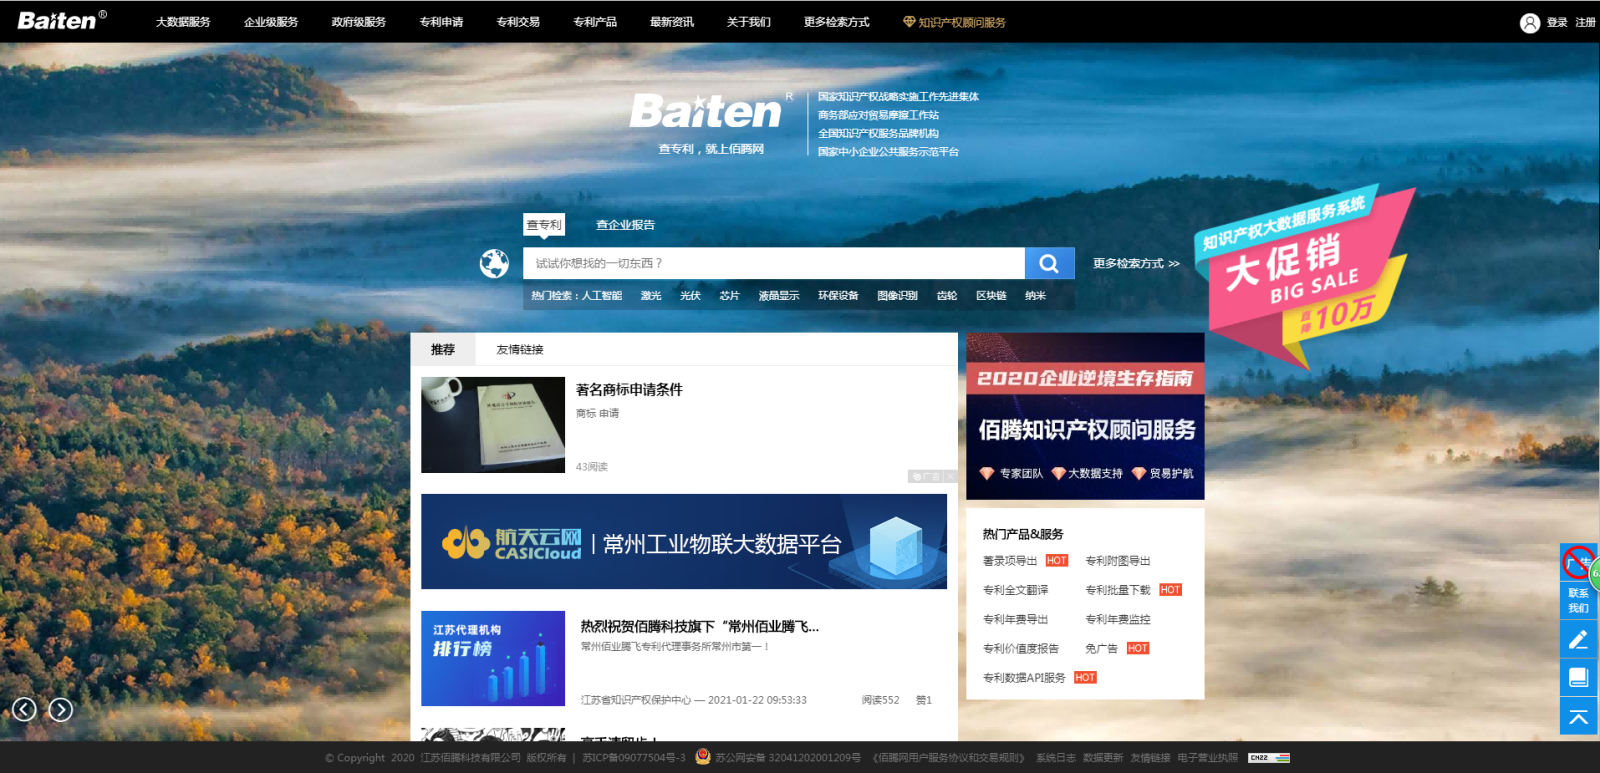
Task: Search hot keyword 纳米
Action: pos(1035,296)
